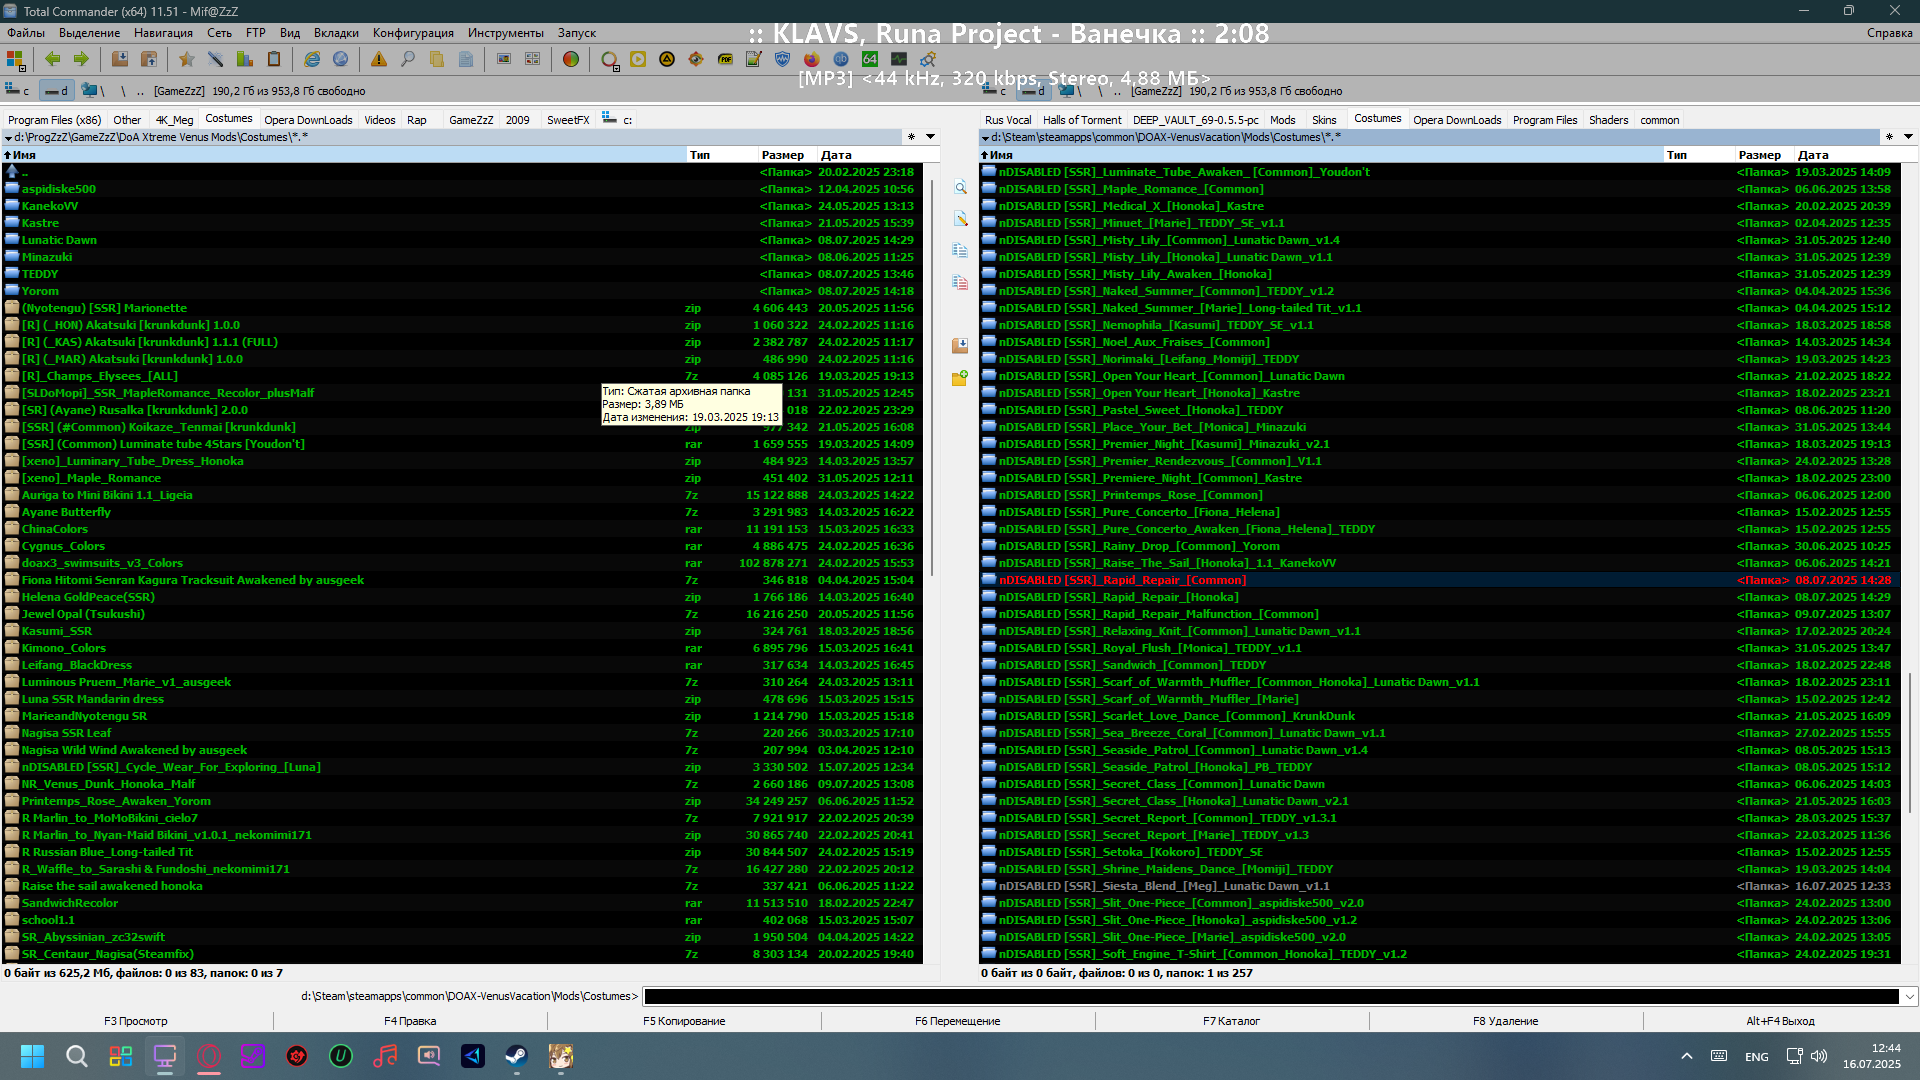Click the new folder icon in middle bar
The height and width of the screenshot is (1080, 1920).
[x=960, y=378]
